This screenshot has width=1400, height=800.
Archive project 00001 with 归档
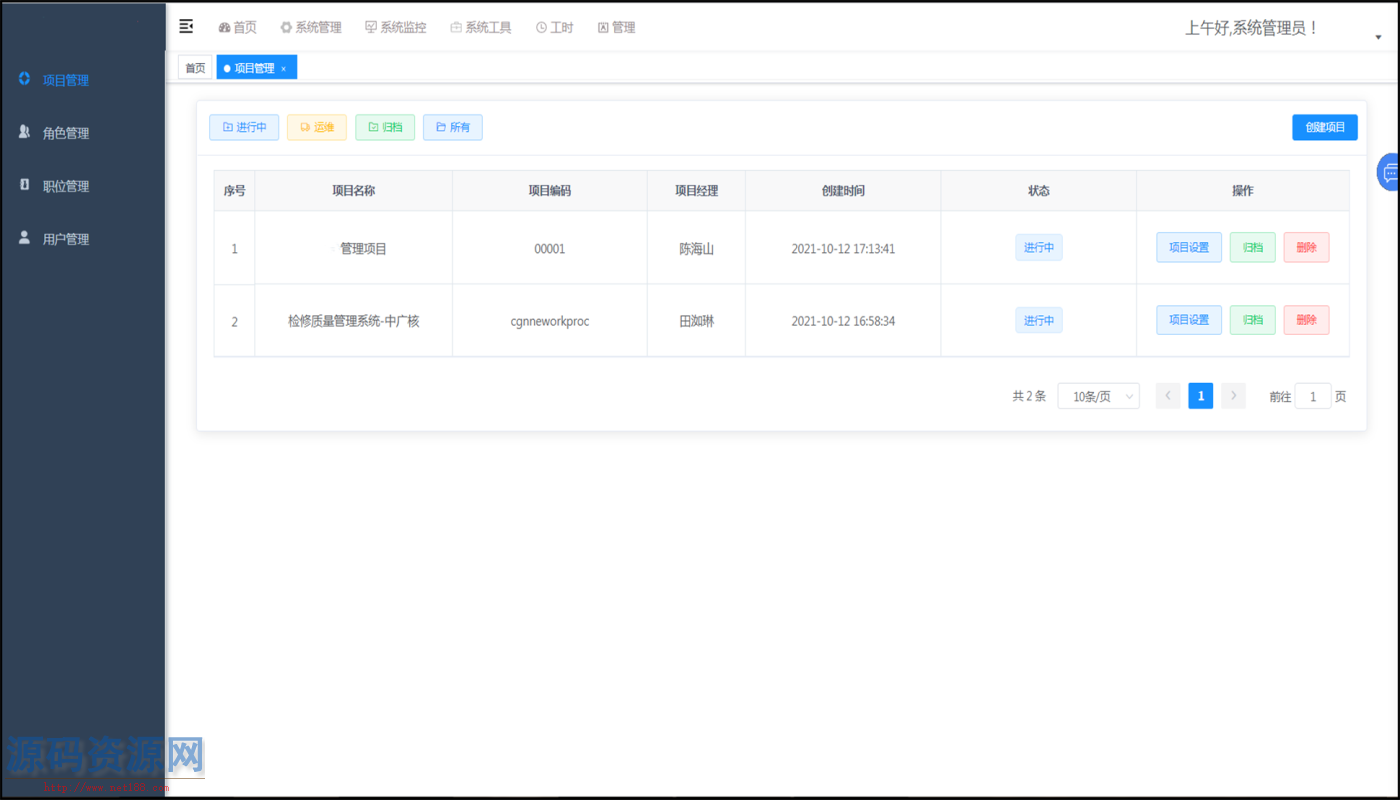pos(1253,247)
